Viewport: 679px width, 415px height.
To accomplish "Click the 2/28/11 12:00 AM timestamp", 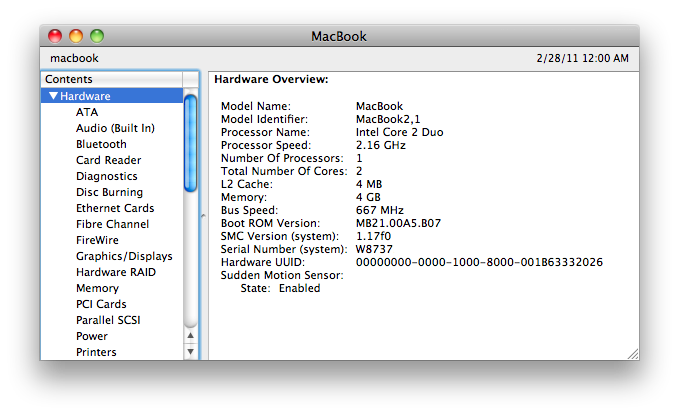I will pyautogui.click(x=582, y=58).
